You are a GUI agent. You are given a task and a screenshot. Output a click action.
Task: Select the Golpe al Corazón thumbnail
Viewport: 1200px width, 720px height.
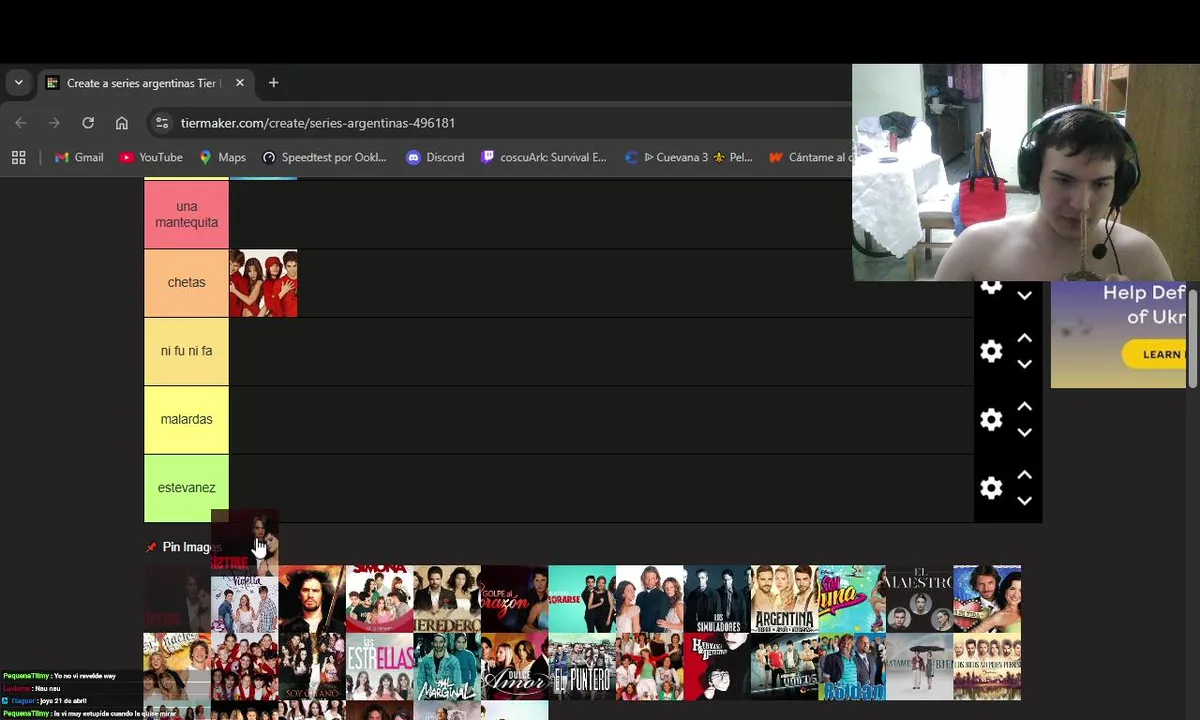pyautogui.click(x=514, y=599)
